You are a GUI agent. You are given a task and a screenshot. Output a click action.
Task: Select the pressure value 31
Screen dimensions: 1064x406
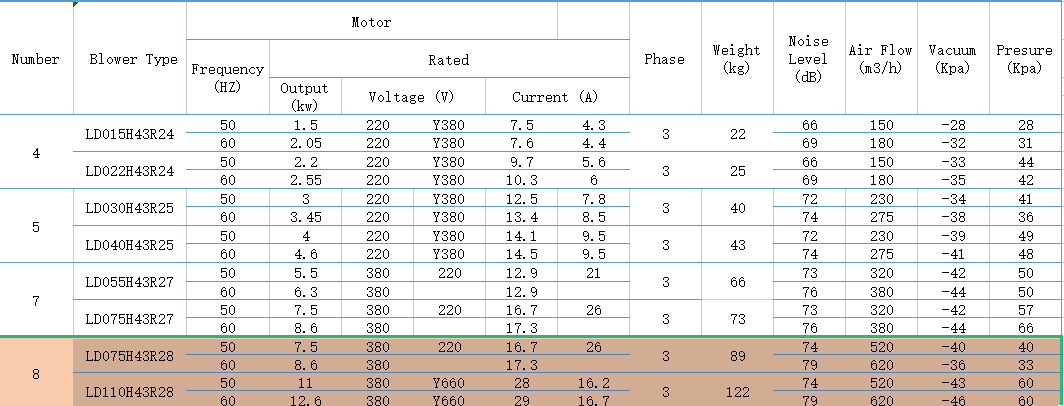click(x=1025, y=143)
